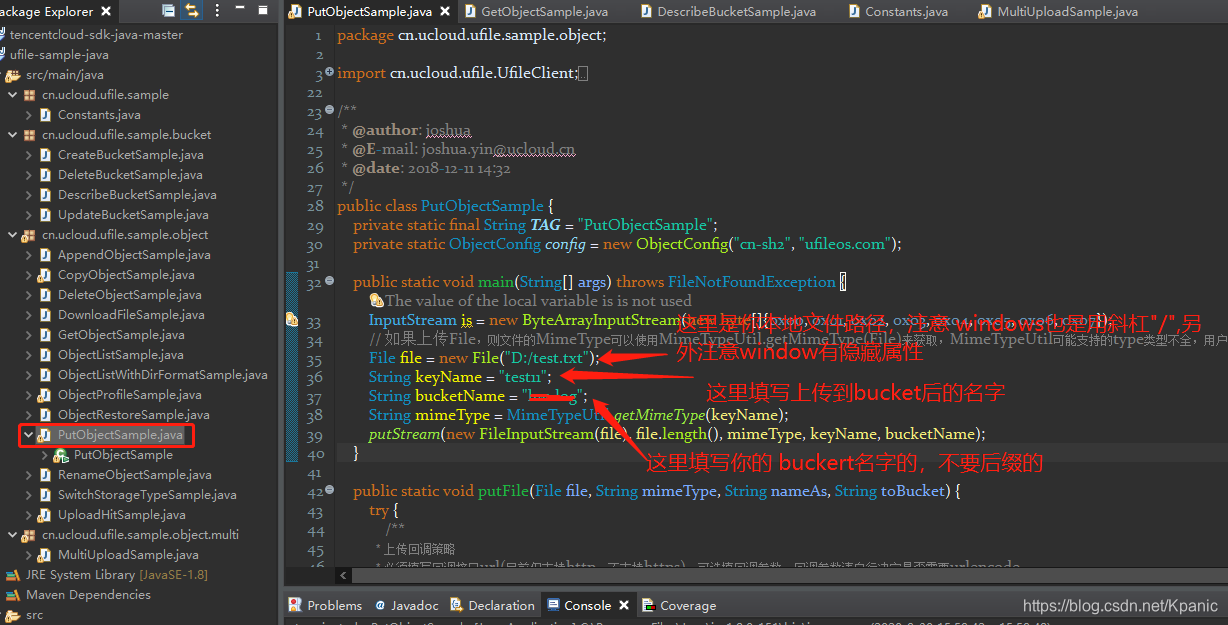Screen dimensions: 1228x625
Task: Click the Java file icon beside ObjectProfileSample.java
Action: tap(45, 395)
